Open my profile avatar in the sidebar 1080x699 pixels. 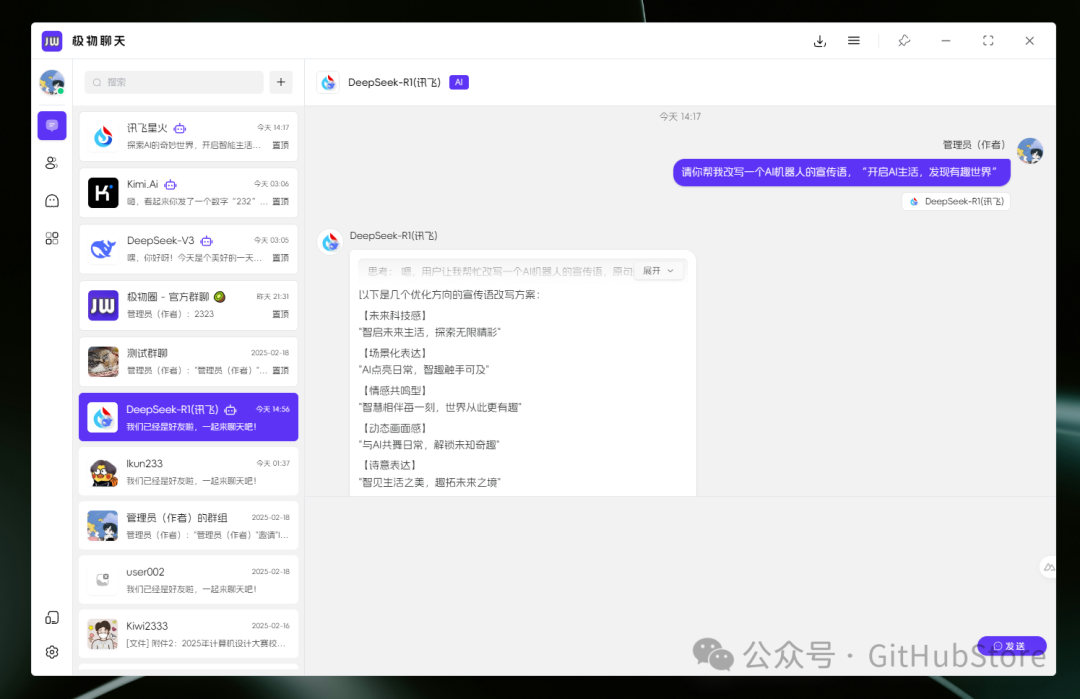[52, 83]
